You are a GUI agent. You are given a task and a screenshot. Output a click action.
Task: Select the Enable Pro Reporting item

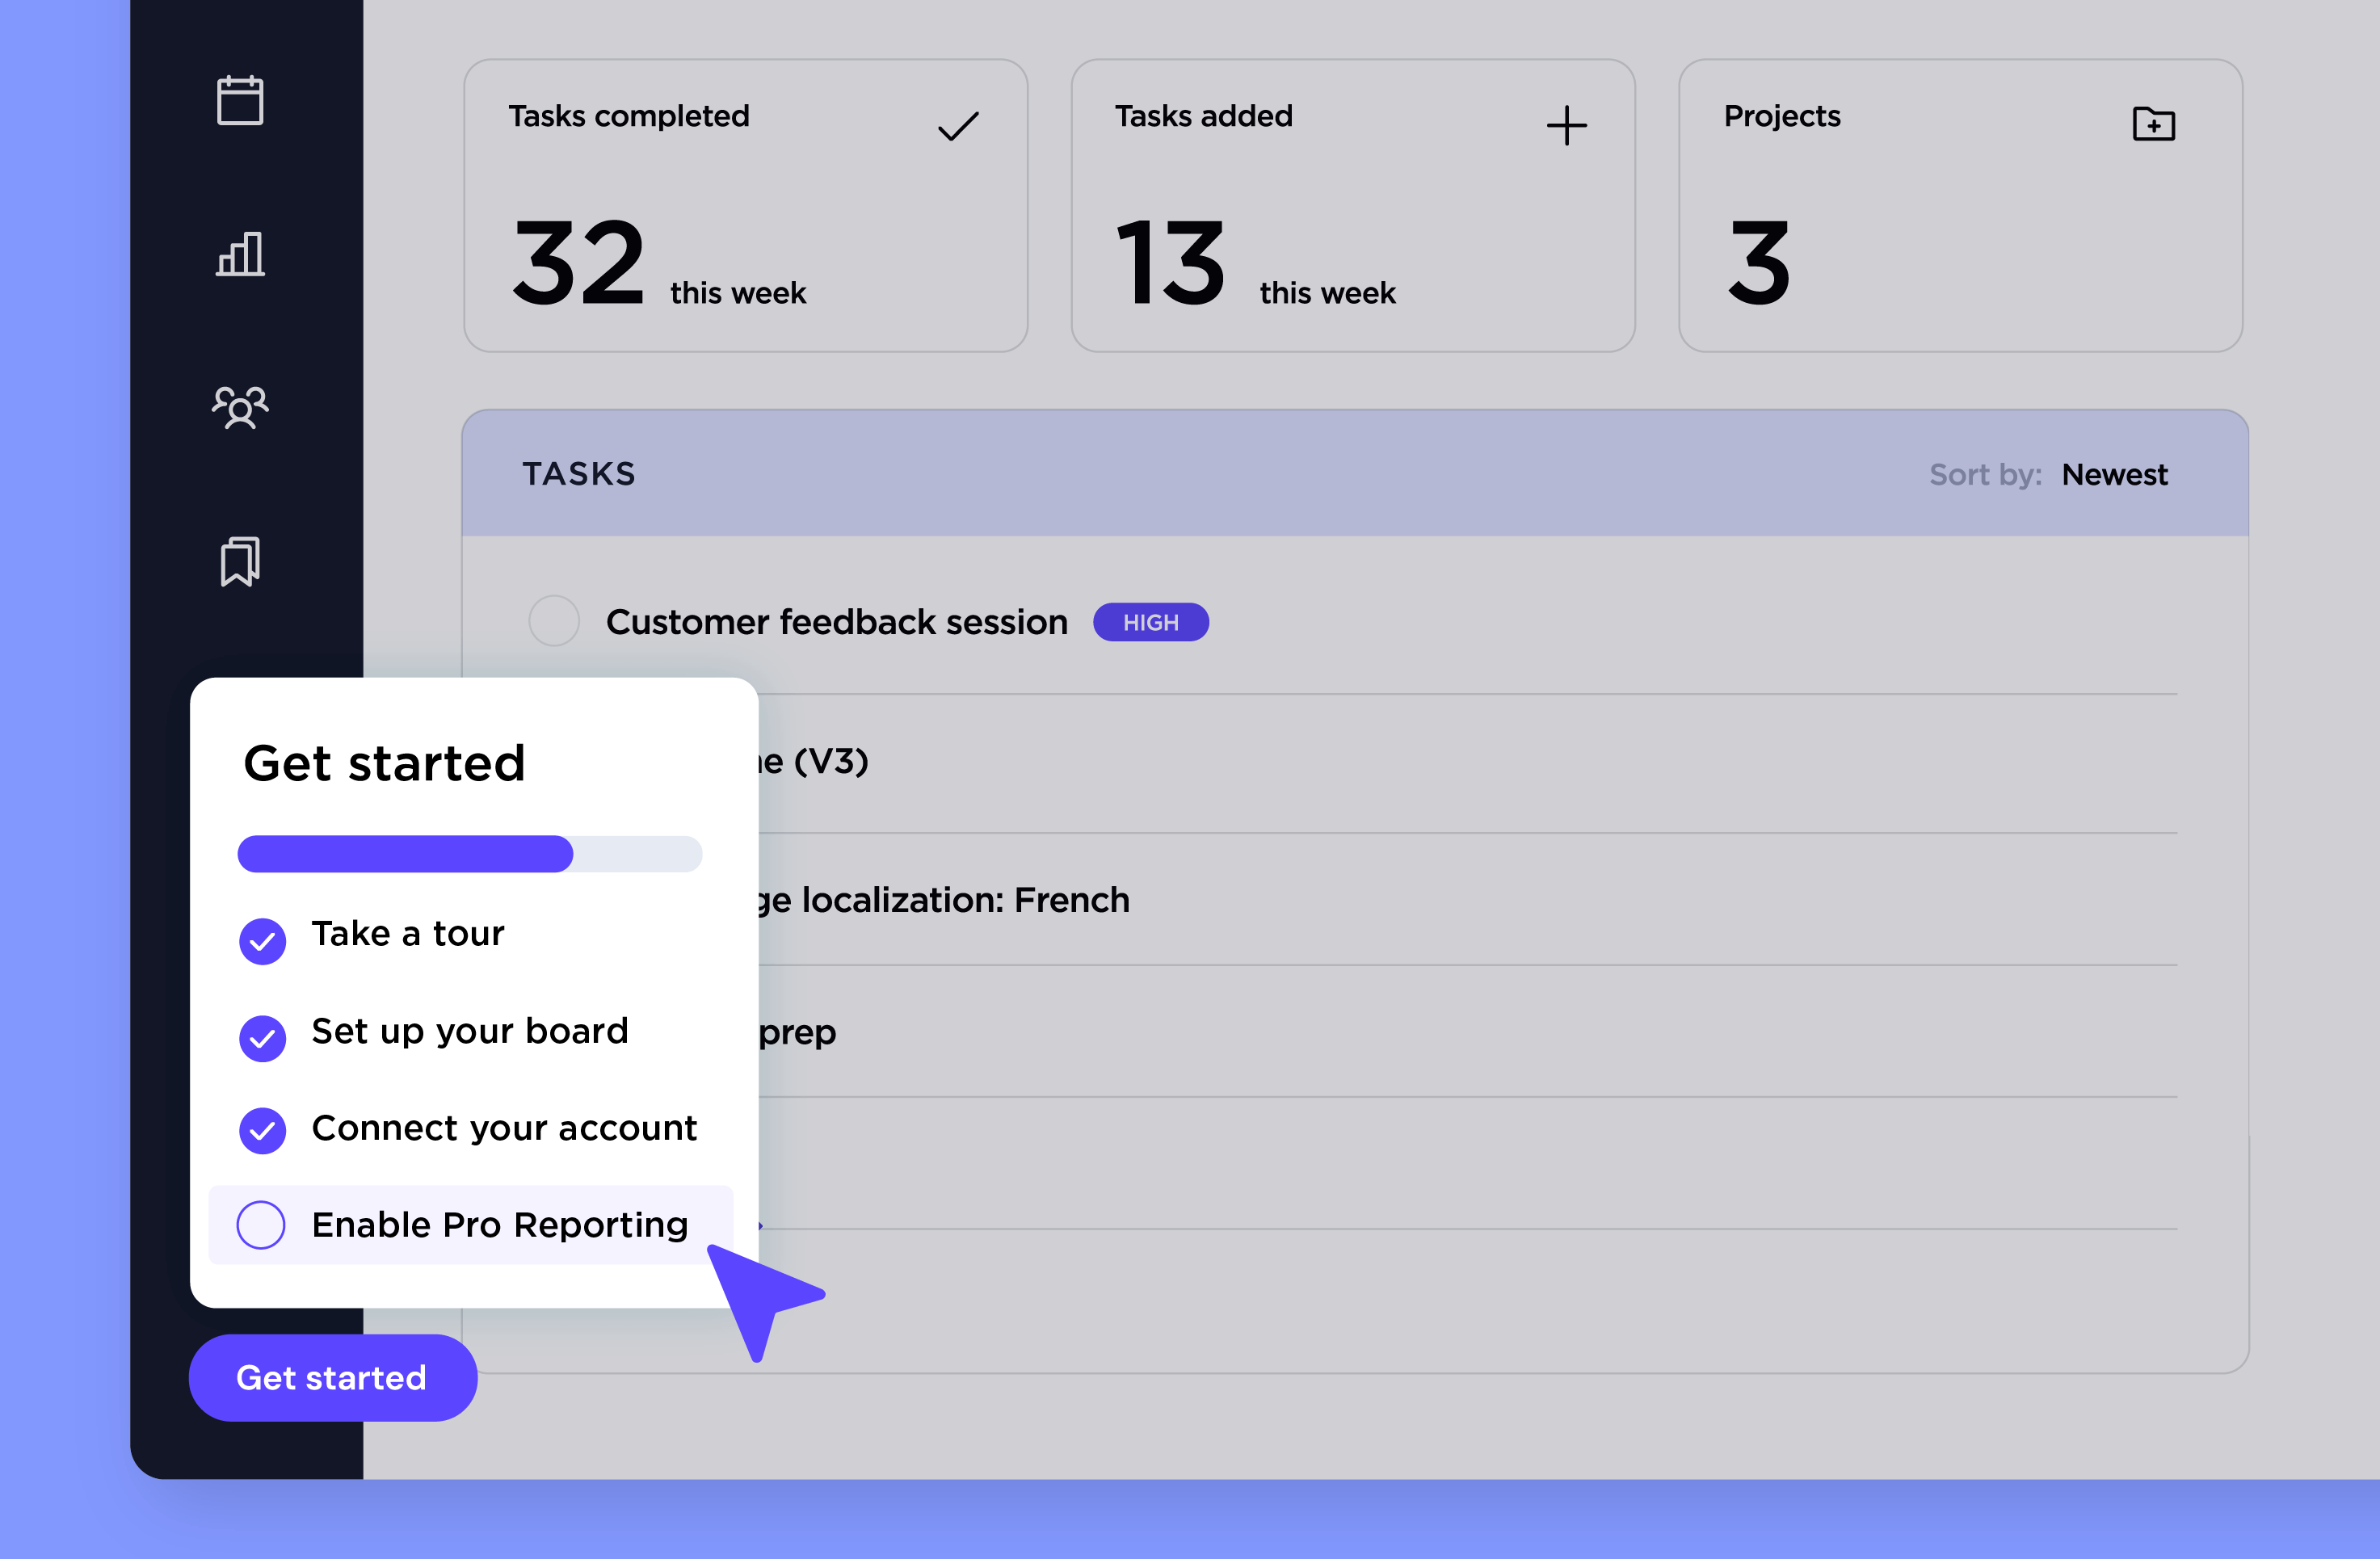click(499, 1225)
